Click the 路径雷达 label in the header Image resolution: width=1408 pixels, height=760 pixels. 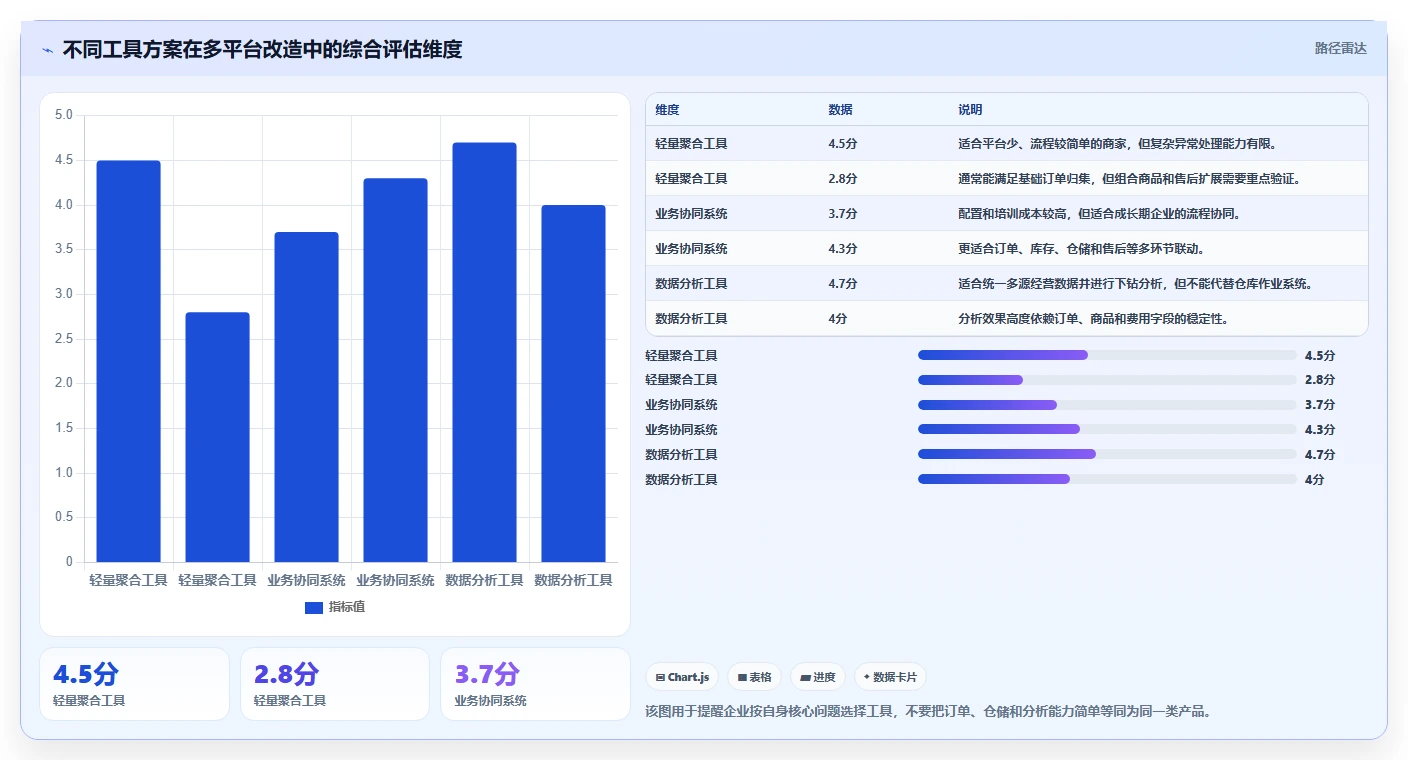pos(1340,48)
